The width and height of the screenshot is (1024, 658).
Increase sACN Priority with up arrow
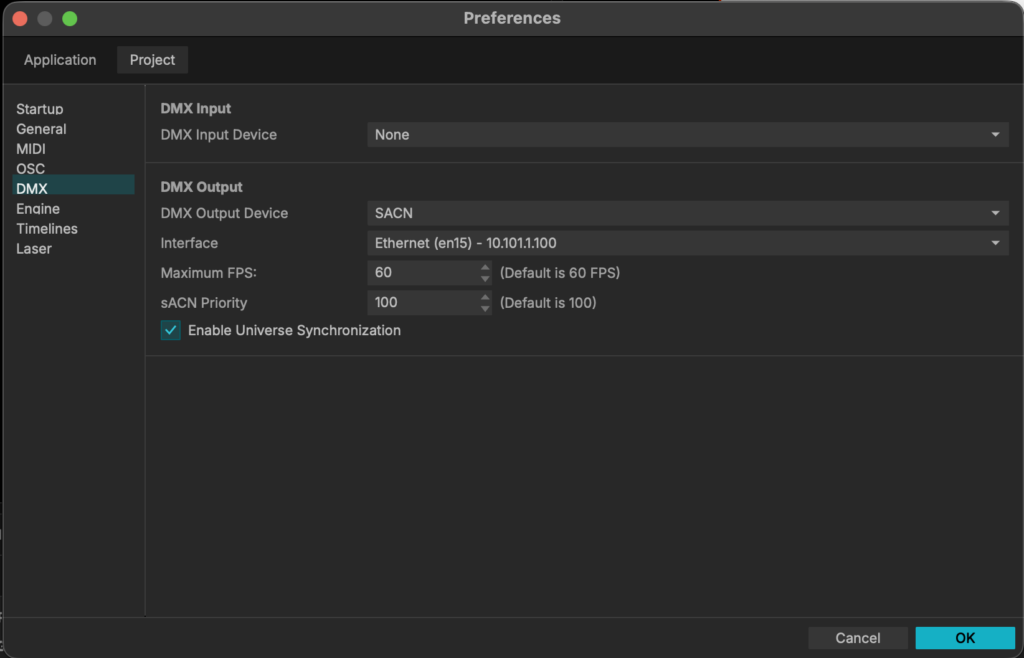486,297
